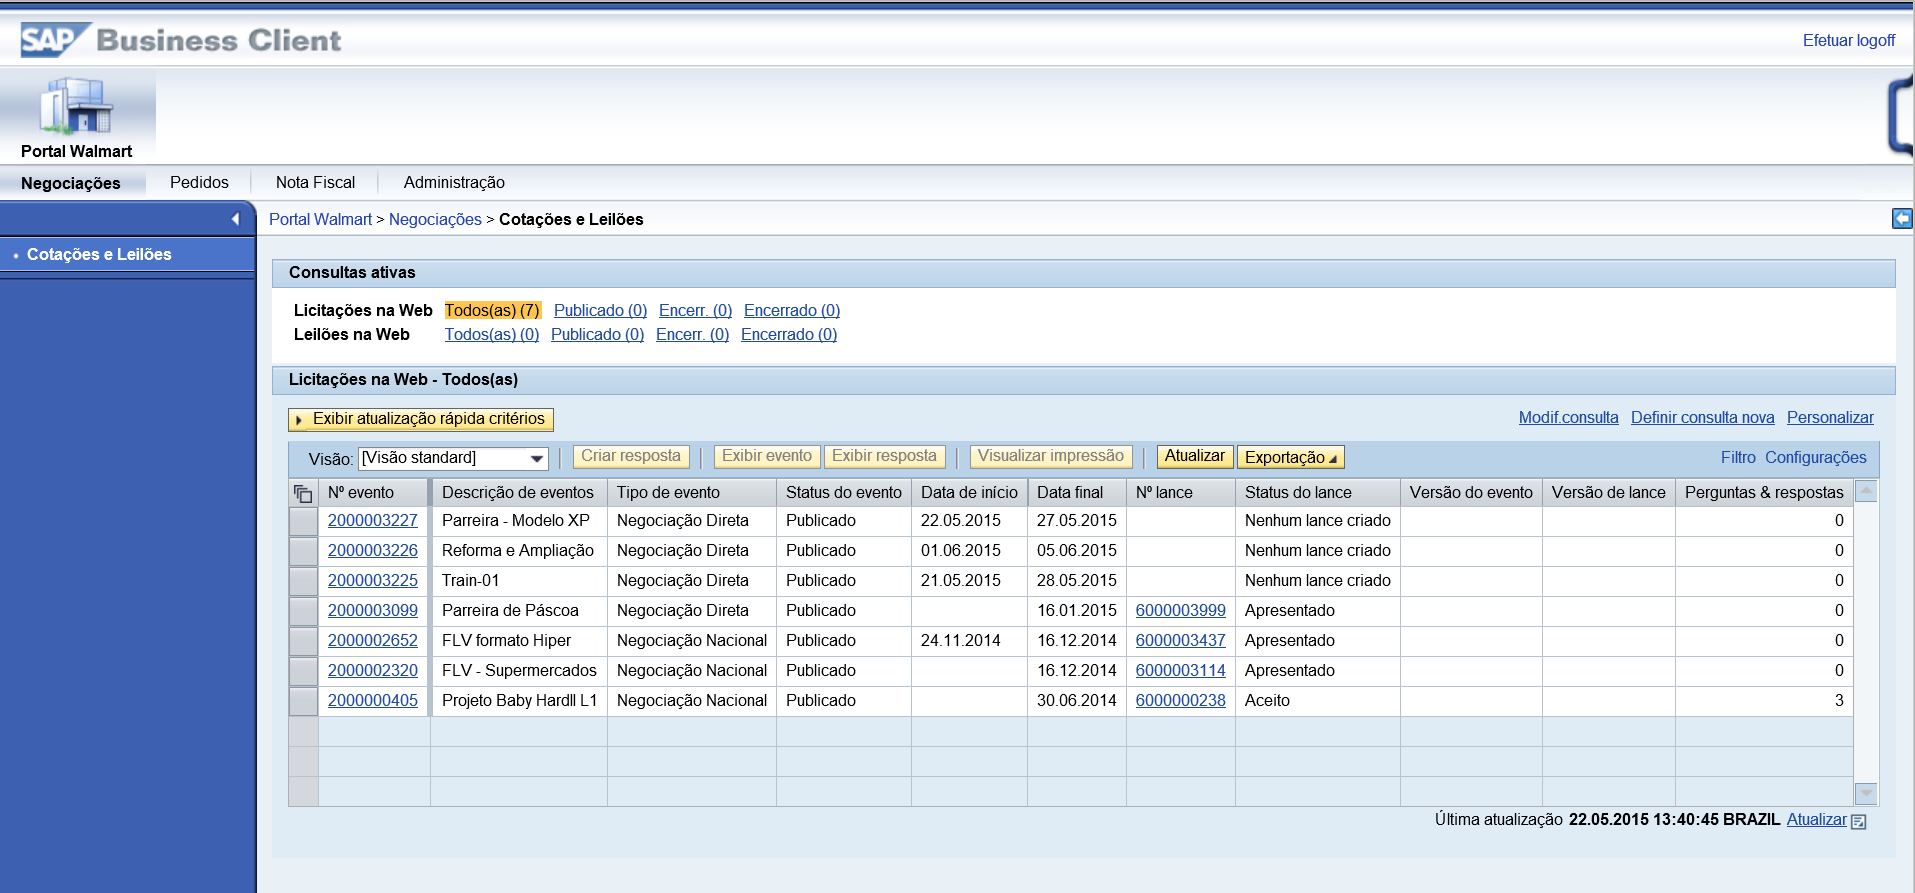Image resolution: width=1915 pixels, height=893 pixels.
Task: Select Licitações Publicado (0) query
Action: coord(600,310)
